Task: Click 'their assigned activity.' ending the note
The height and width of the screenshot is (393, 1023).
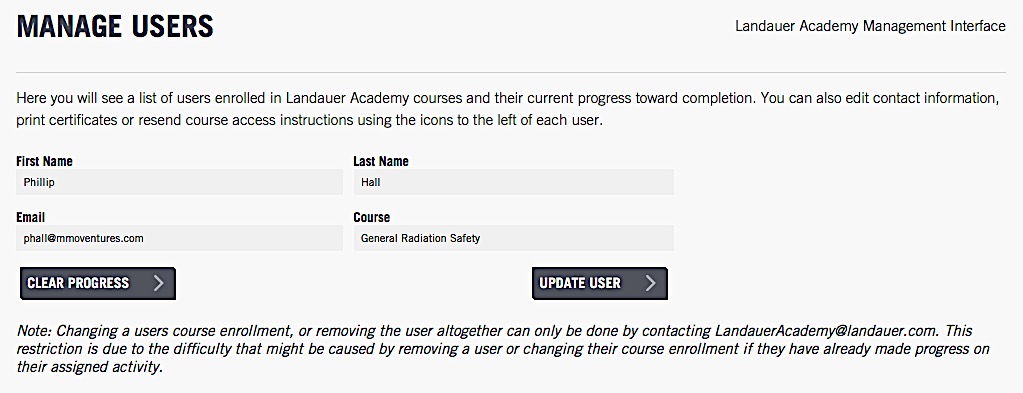Action: coord(89,367)
